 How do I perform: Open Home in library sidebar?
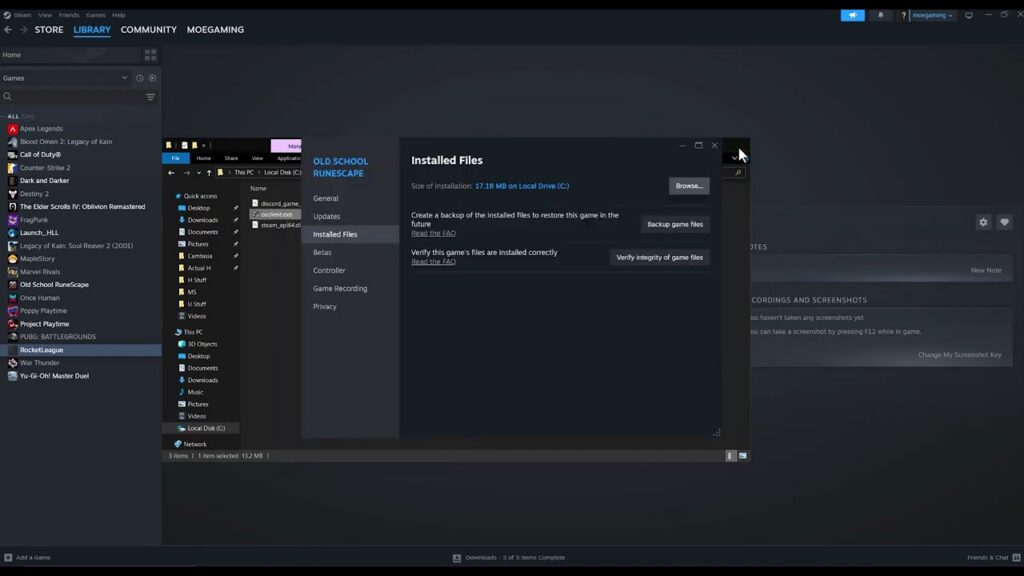(70, 55)
